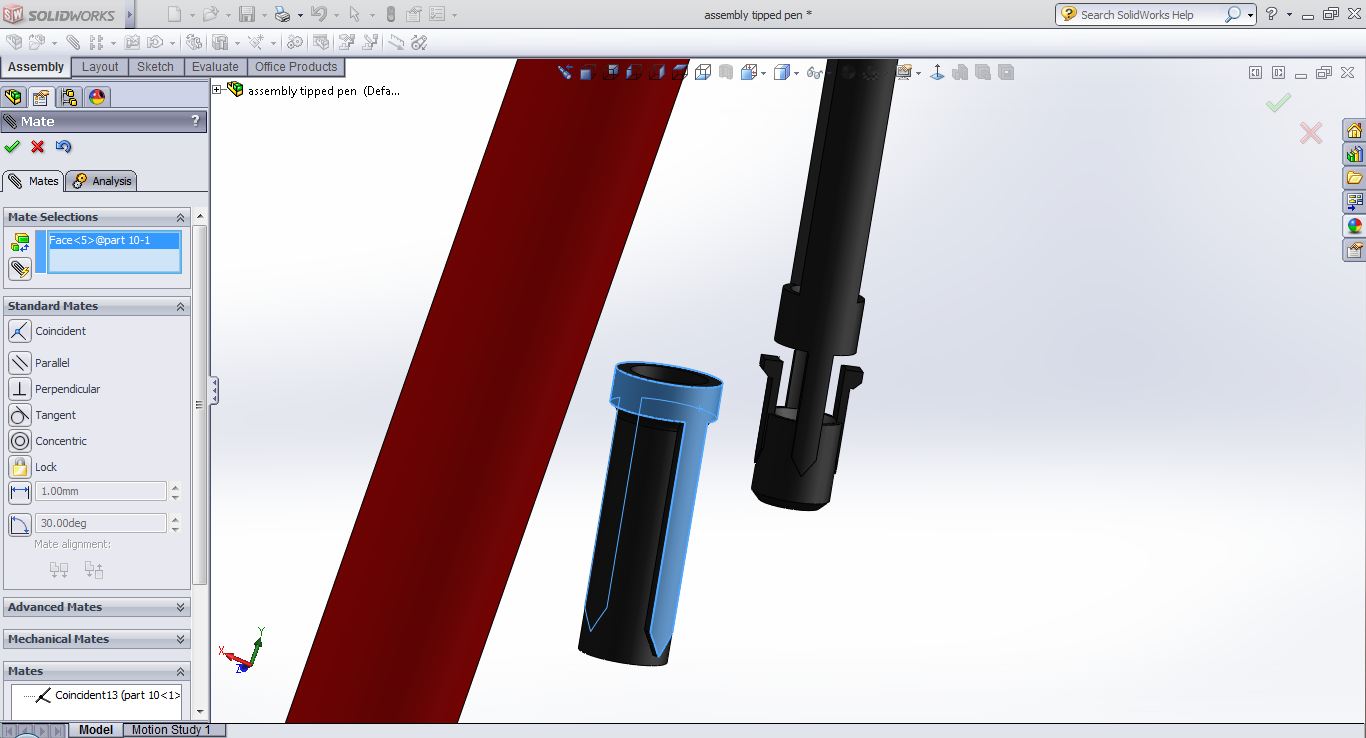The width and height of the screenshot is (1366, 738).
Task: Click the Save icon in top toolbar
Action: coord(247,14)
